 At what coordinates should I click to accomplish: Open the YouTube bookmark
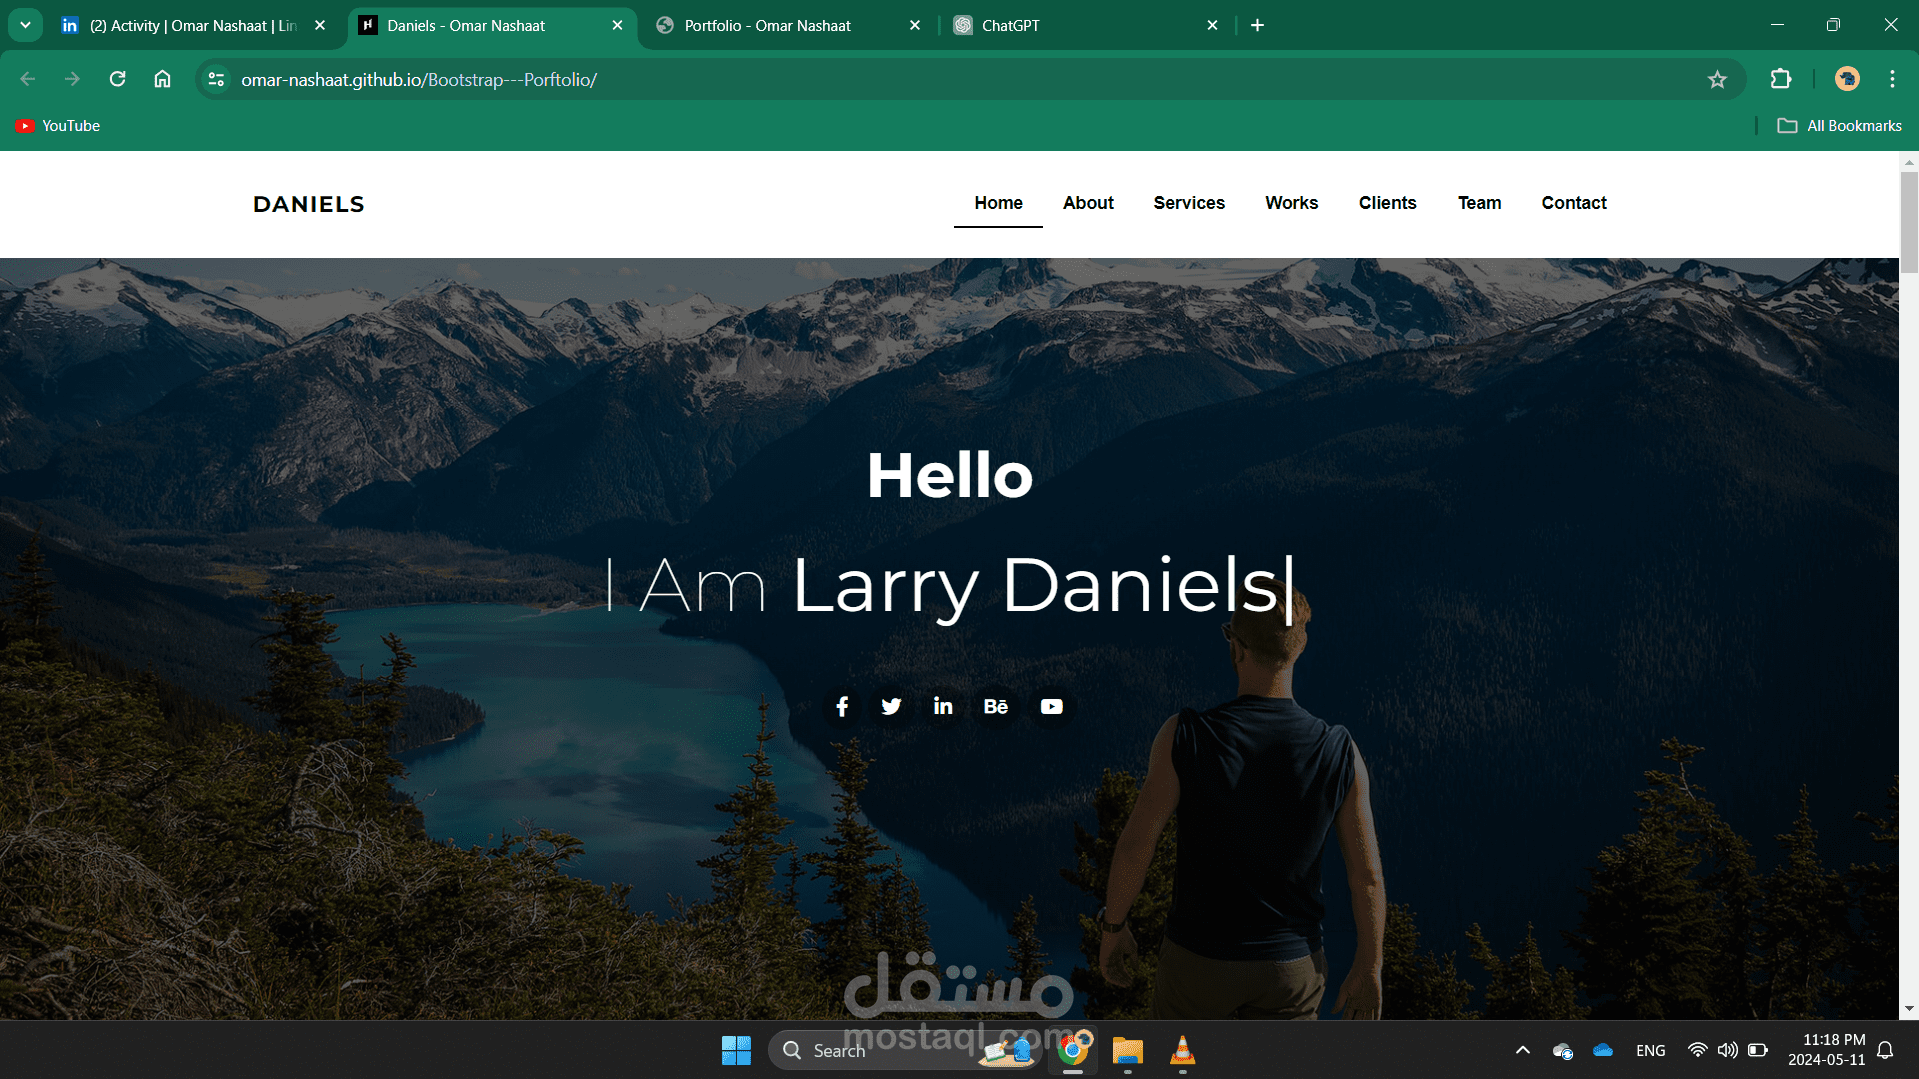click(x=58, y=126)
